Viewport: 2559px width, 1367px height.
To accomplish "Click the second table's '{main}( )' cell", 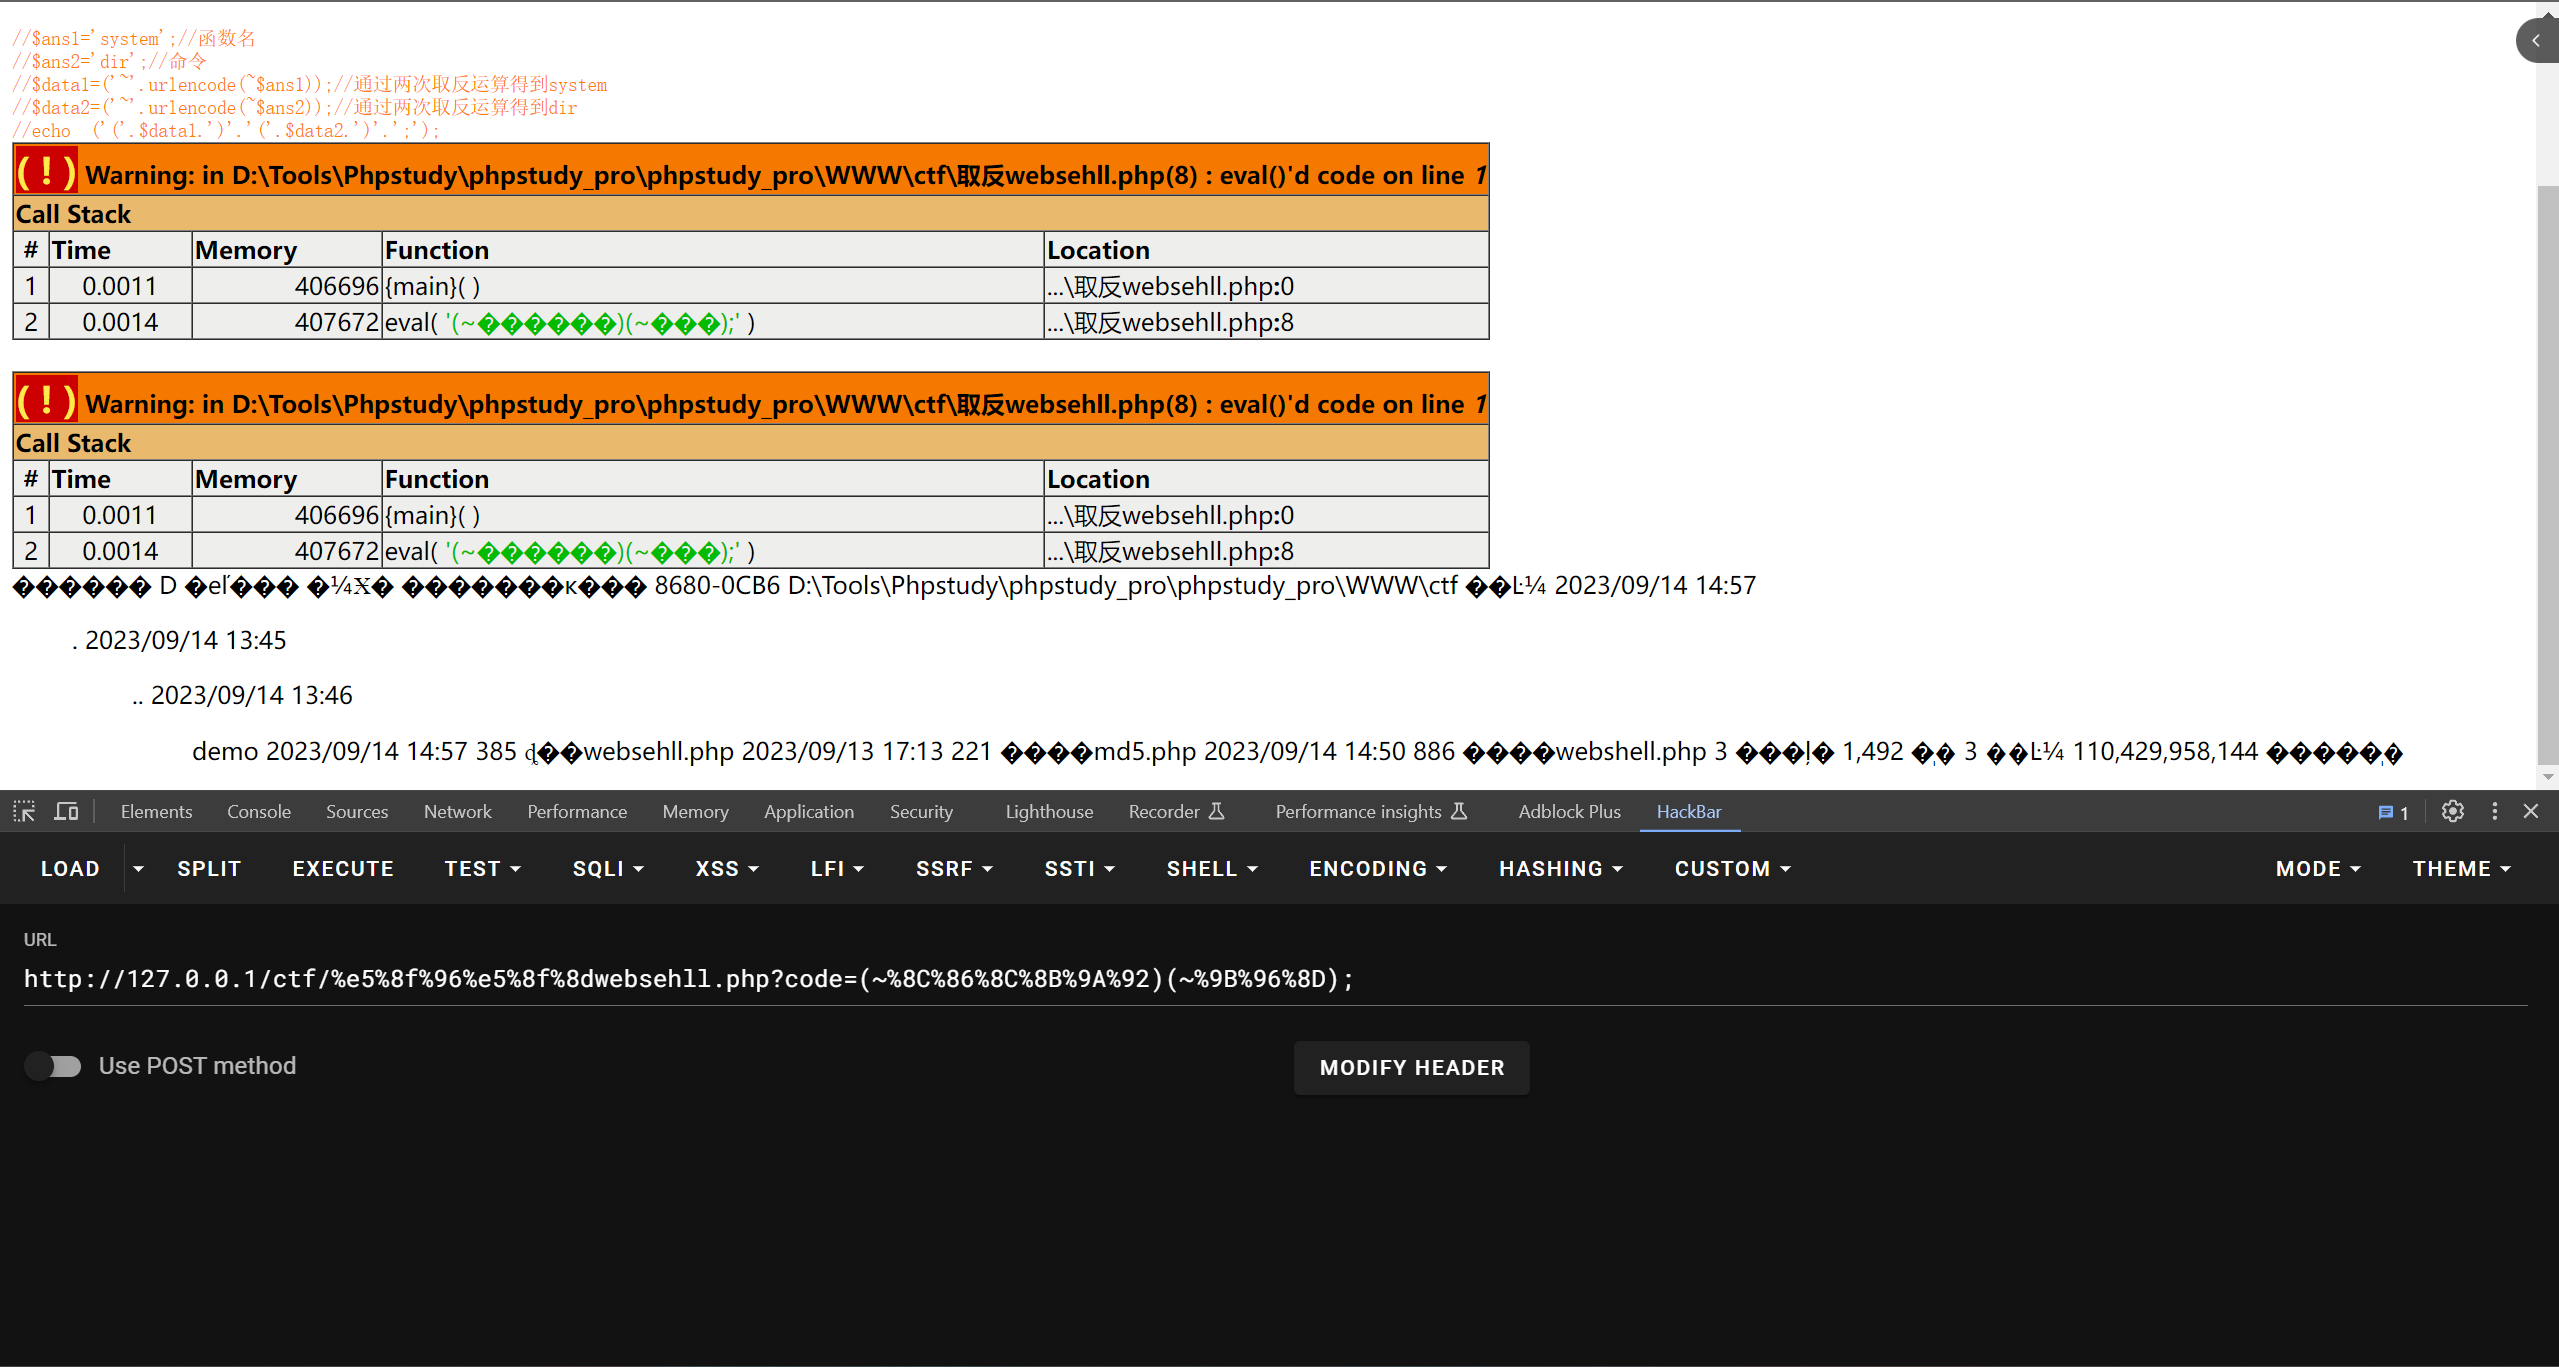I will pos(713,515).
